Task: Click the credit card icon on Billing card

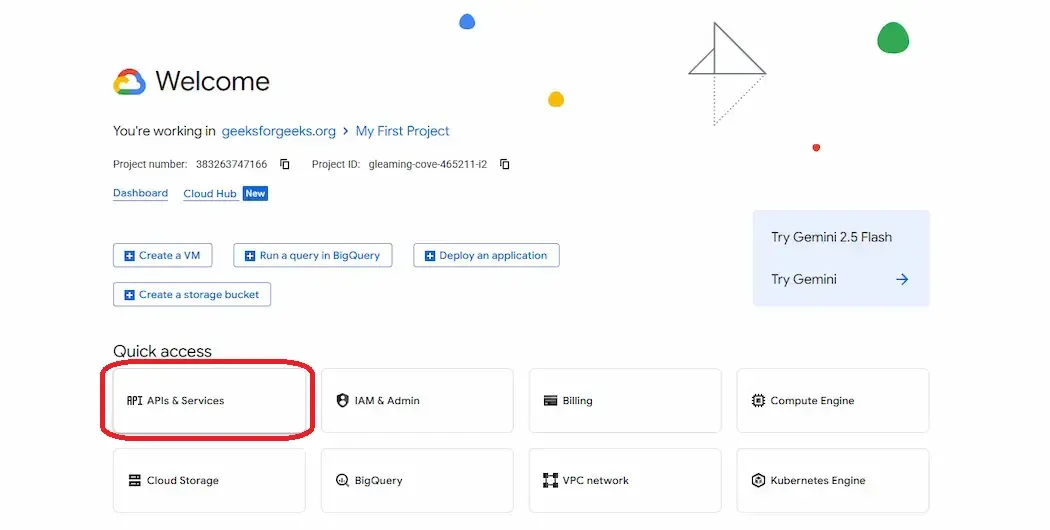Action: pyautogui.click(x=550, y=401)
